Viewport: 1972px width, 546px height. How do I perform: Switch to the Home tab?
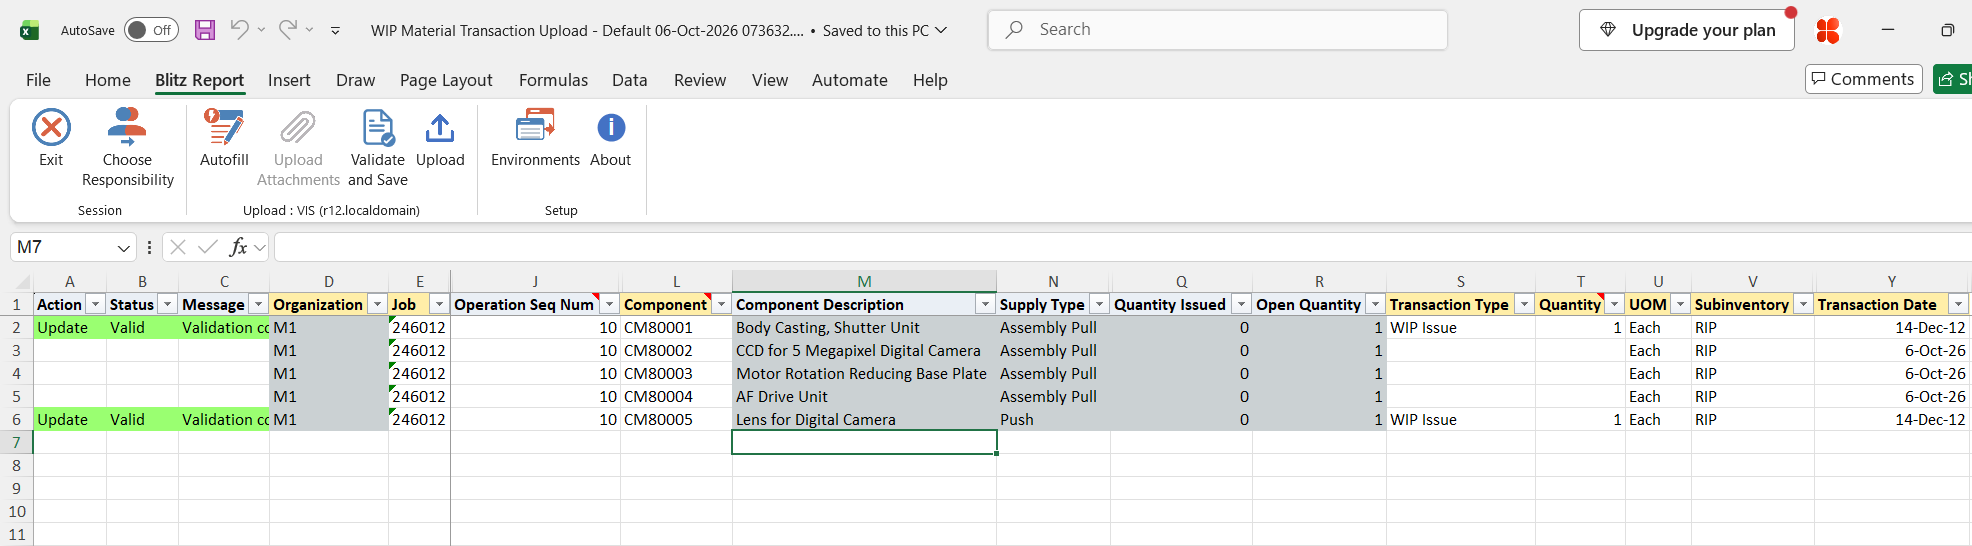pos(107,80)
